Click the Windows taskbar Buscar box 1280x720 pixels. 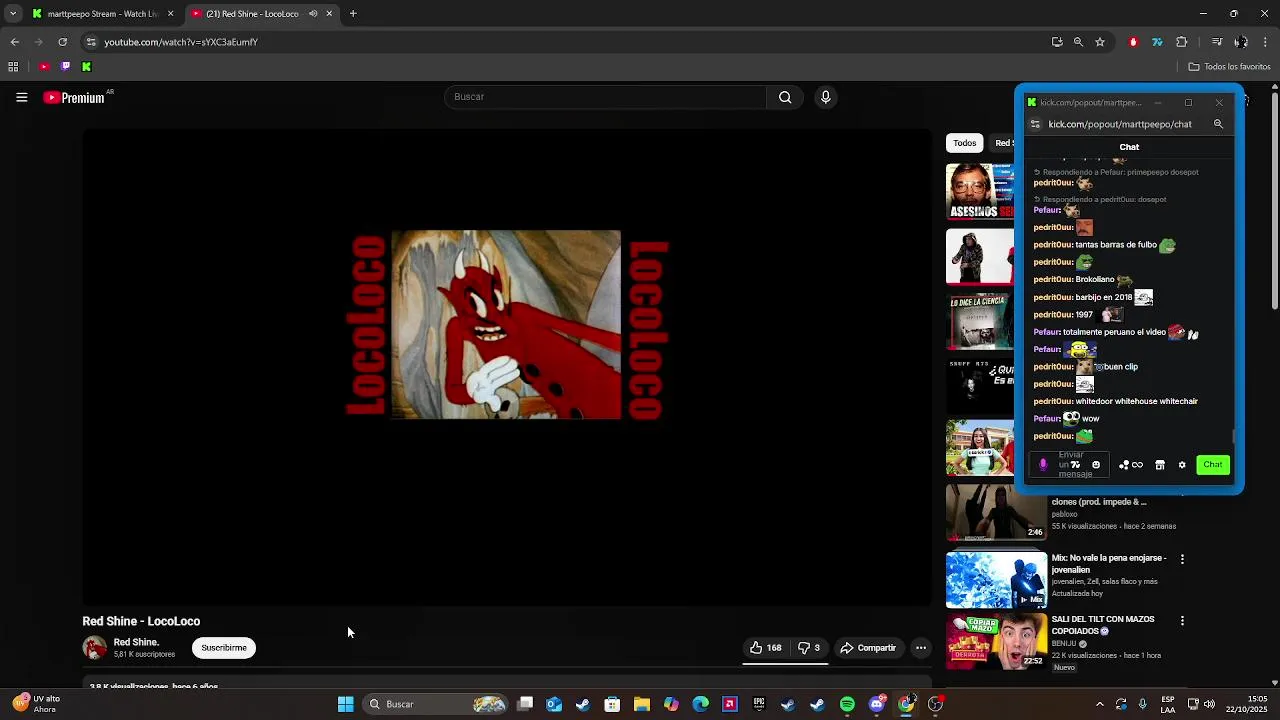434,704
